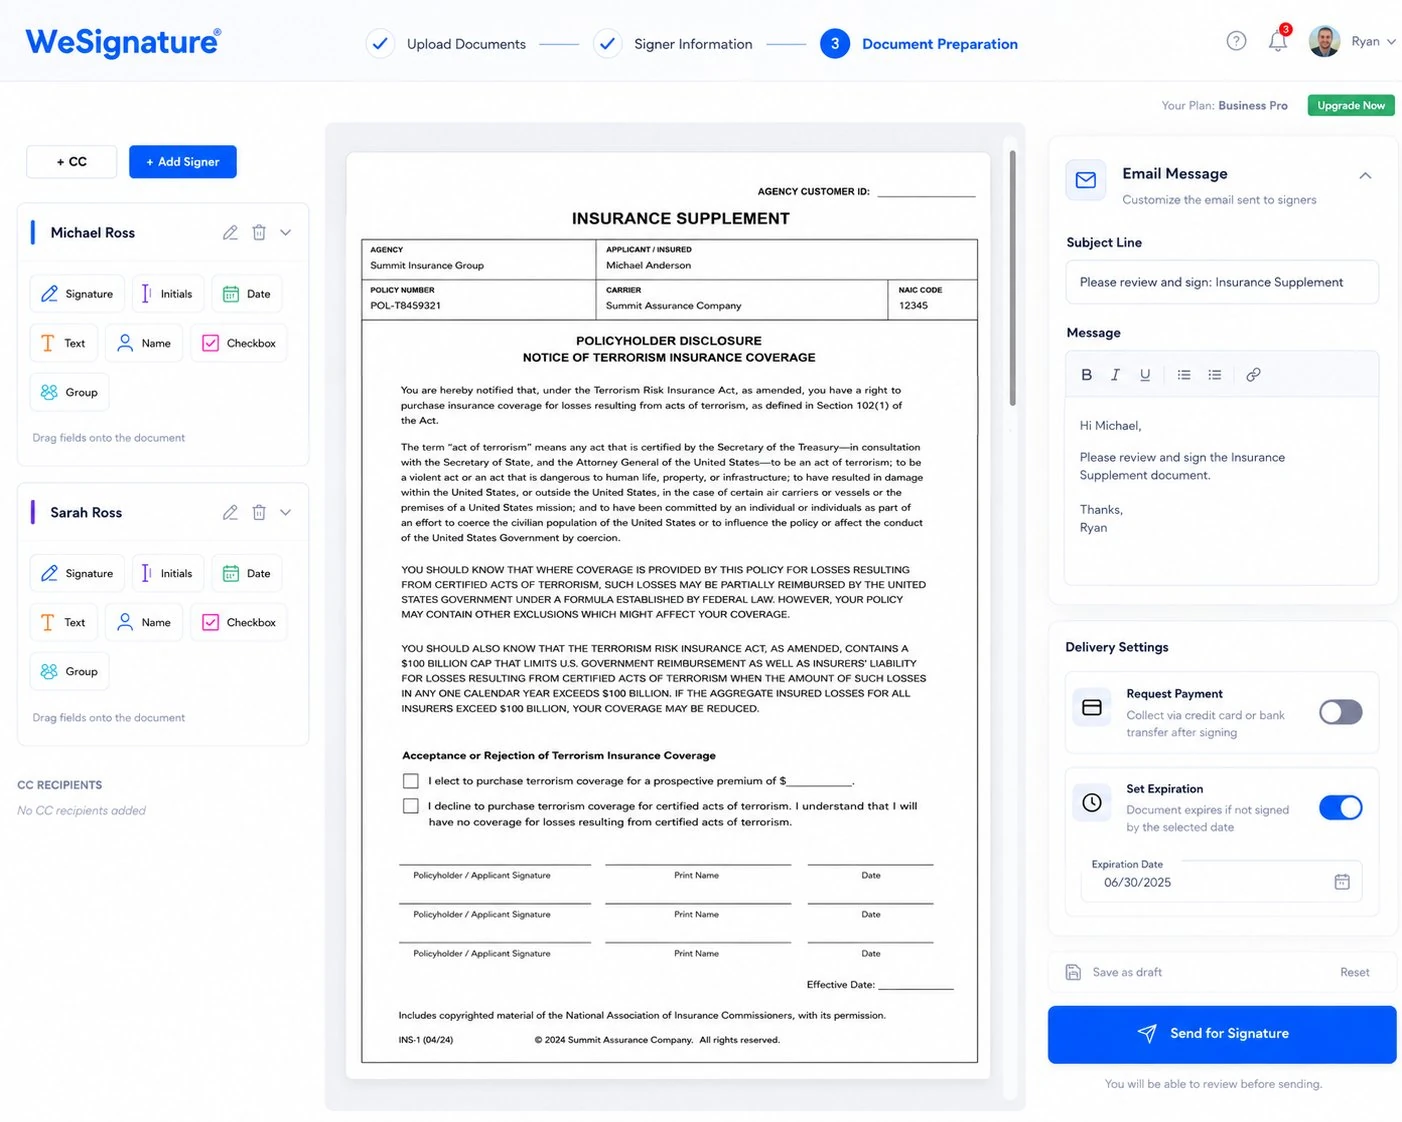This screenshot has height=1122, width=1402.
Task: Apply italic formatting in message editor
Action: [1115, 375]
